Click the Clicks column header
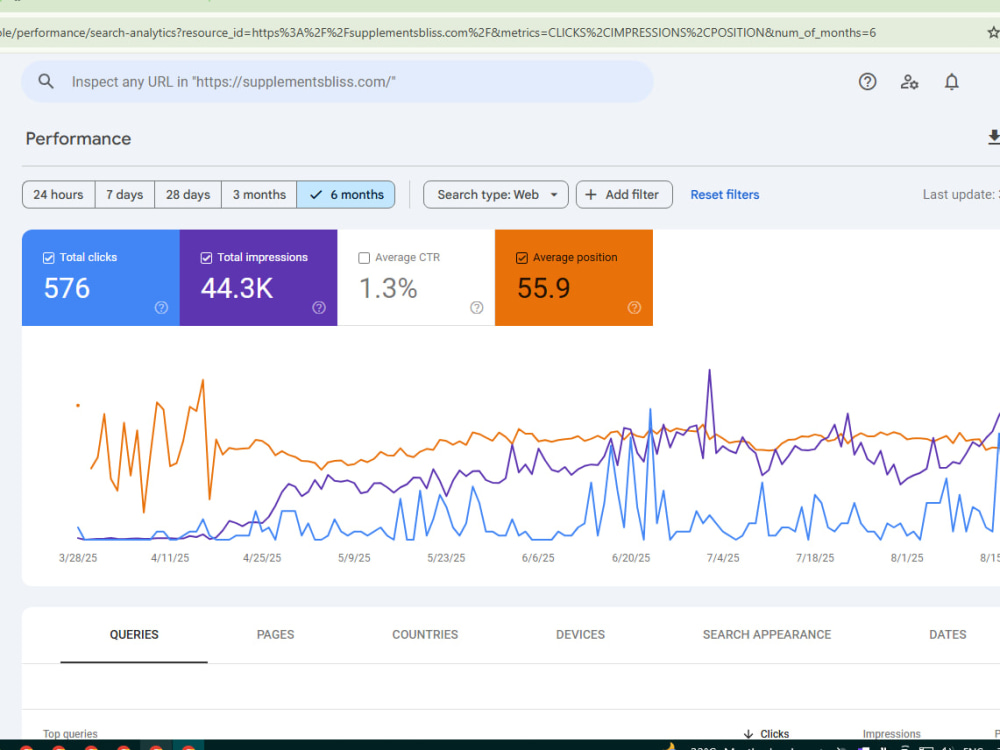 tap(774, 734)
